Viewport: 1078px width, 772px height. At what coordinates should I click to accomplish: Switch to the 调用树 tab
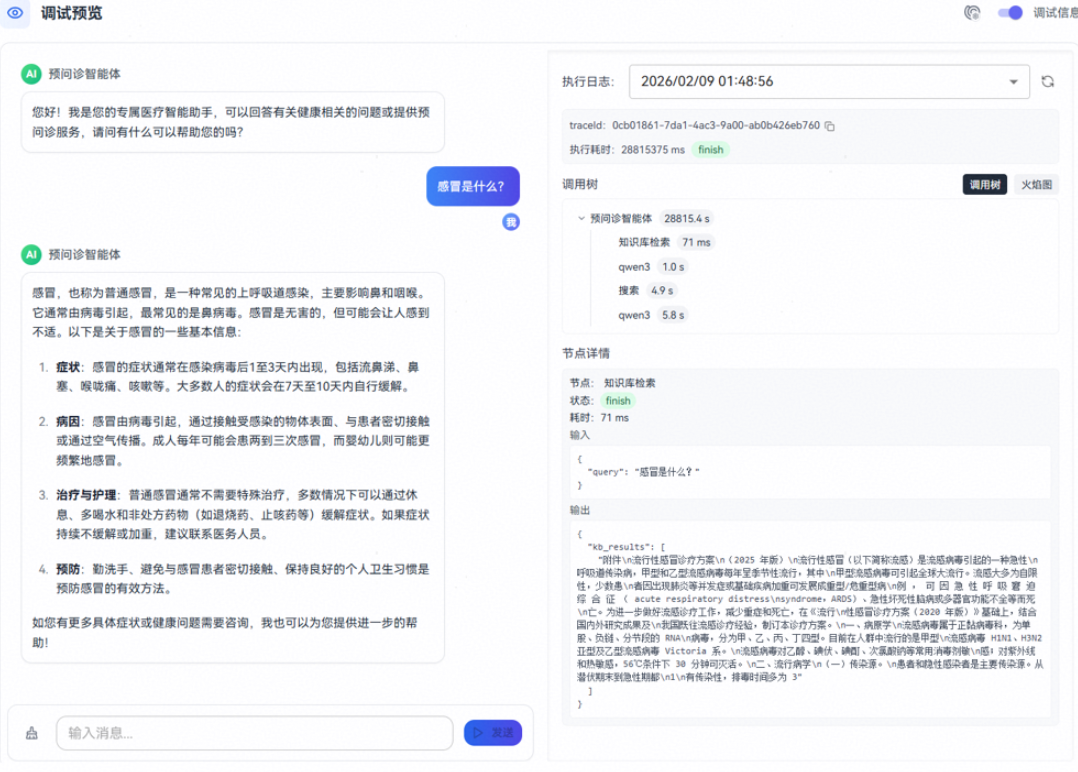click(984, 185)
